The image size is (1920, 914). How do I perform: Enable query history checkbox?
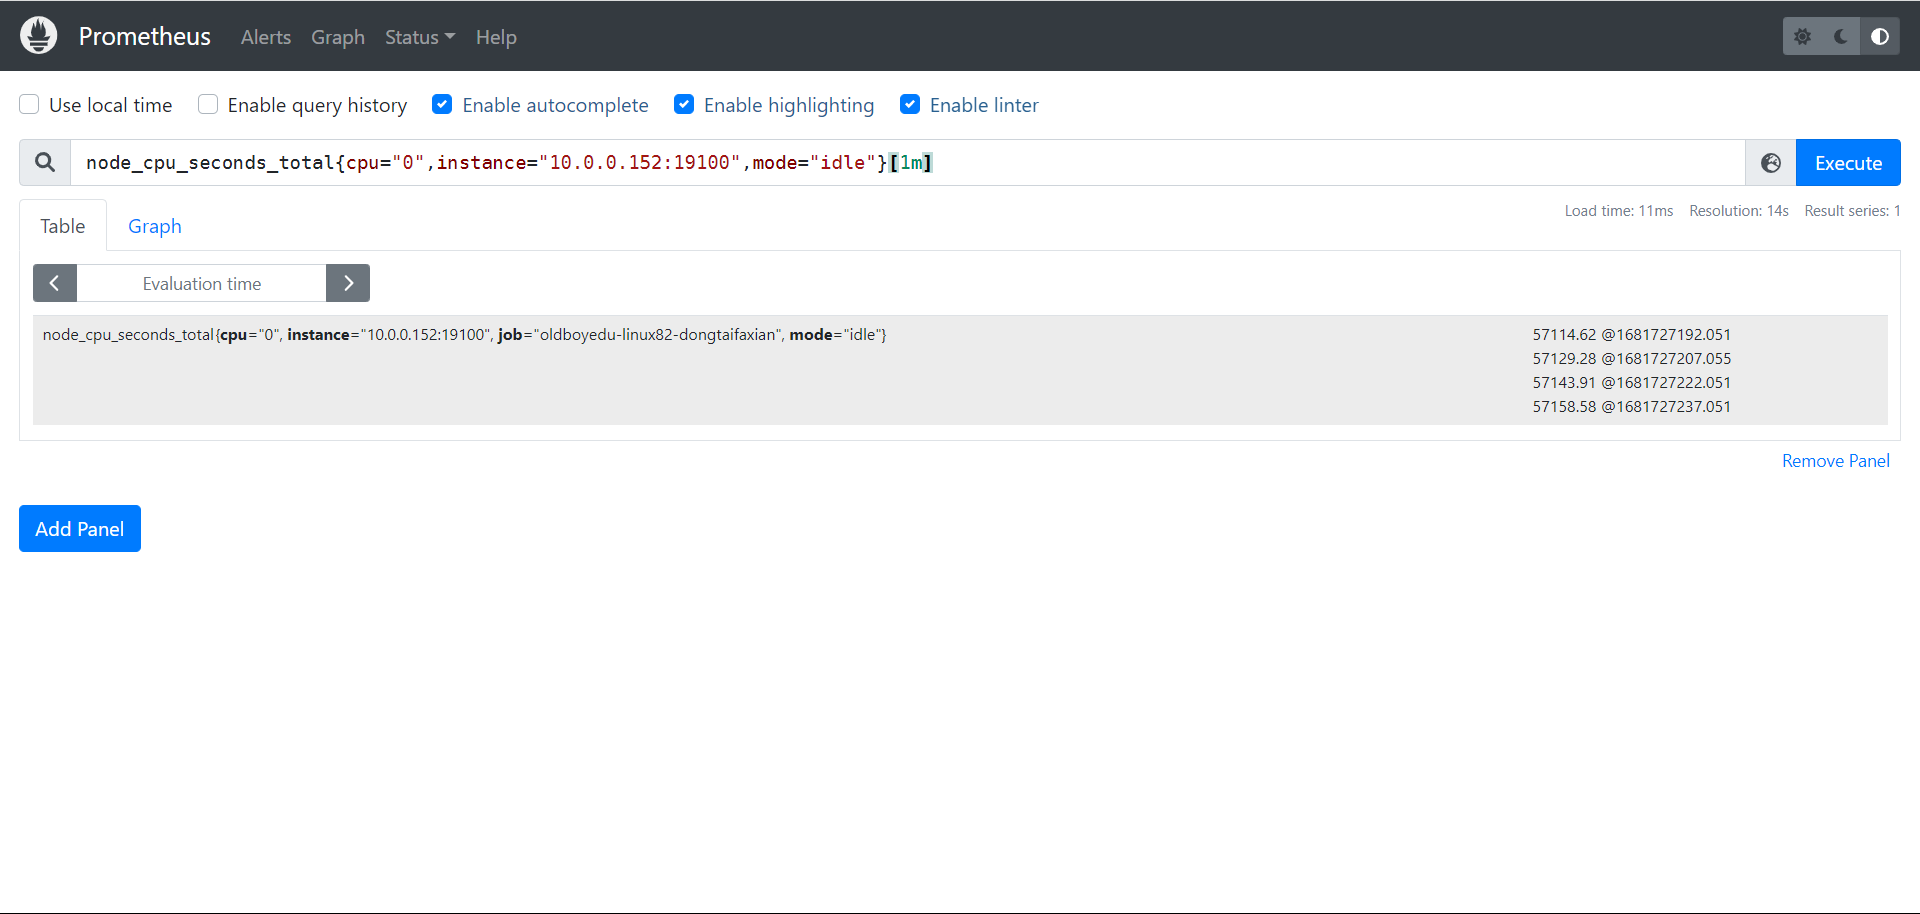[x=208, y=105]
